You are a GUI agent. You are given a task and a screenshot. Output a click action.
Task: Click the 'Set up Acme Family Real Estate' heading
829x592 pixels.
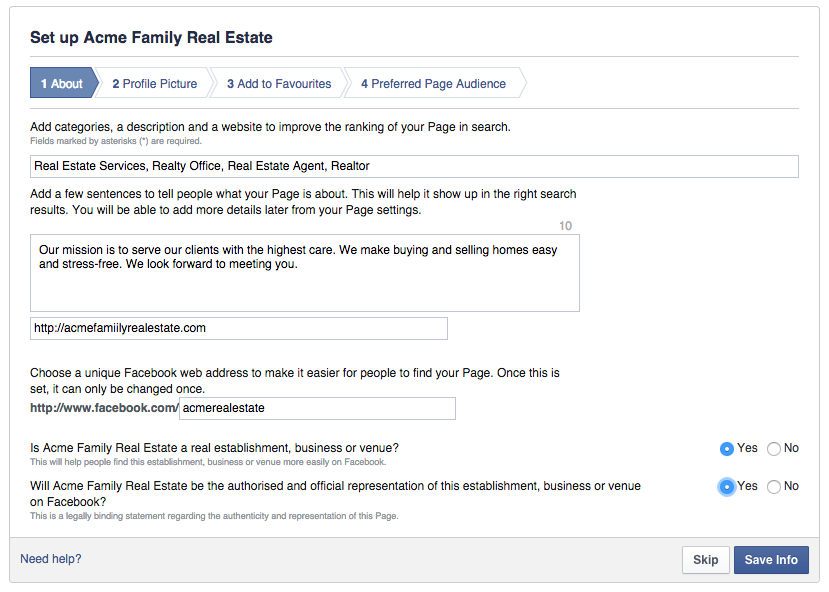coord(151,38)
